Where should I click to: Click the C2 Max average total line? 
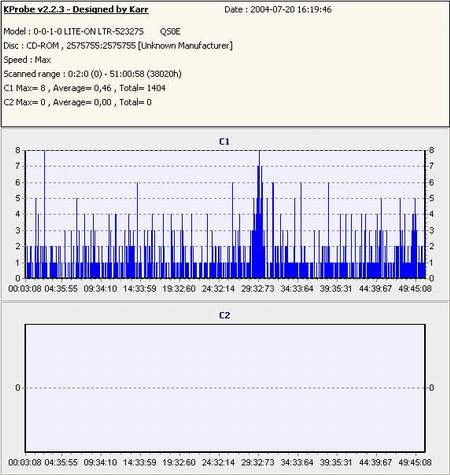pos(77,102)
